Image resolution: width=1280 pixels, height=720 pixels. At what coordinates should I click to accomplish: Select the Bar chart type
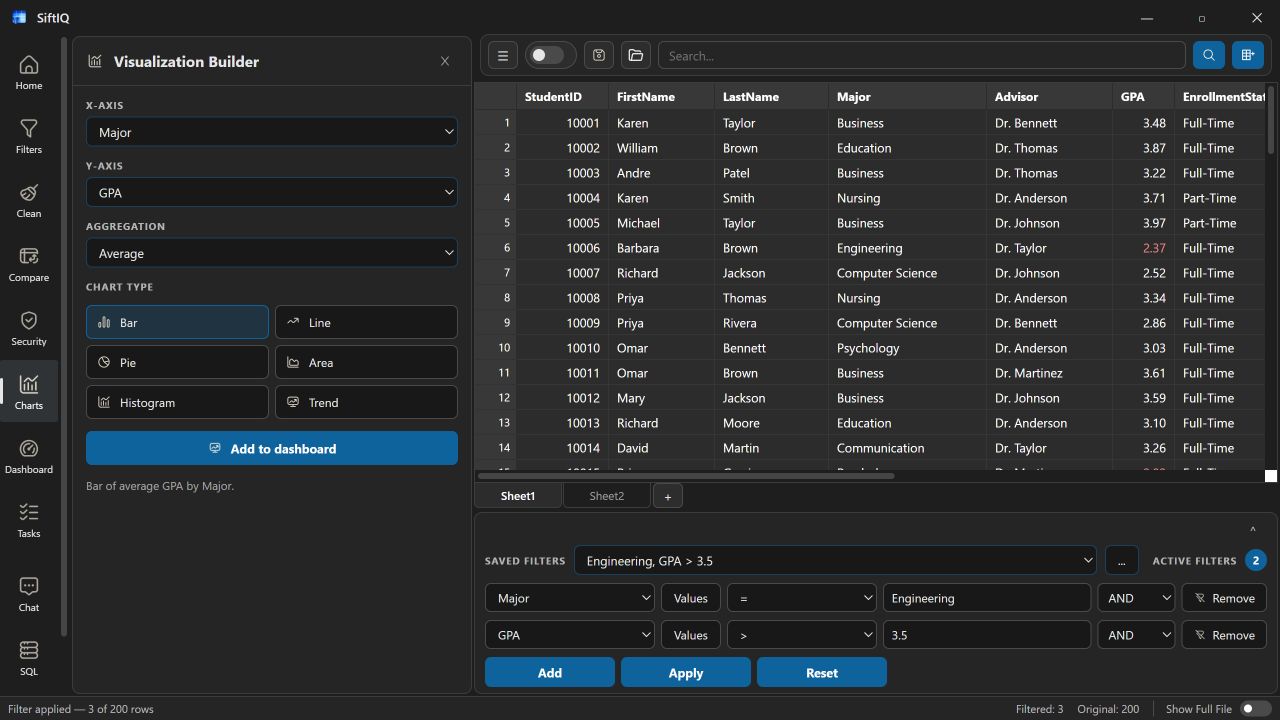pos(177,322)
